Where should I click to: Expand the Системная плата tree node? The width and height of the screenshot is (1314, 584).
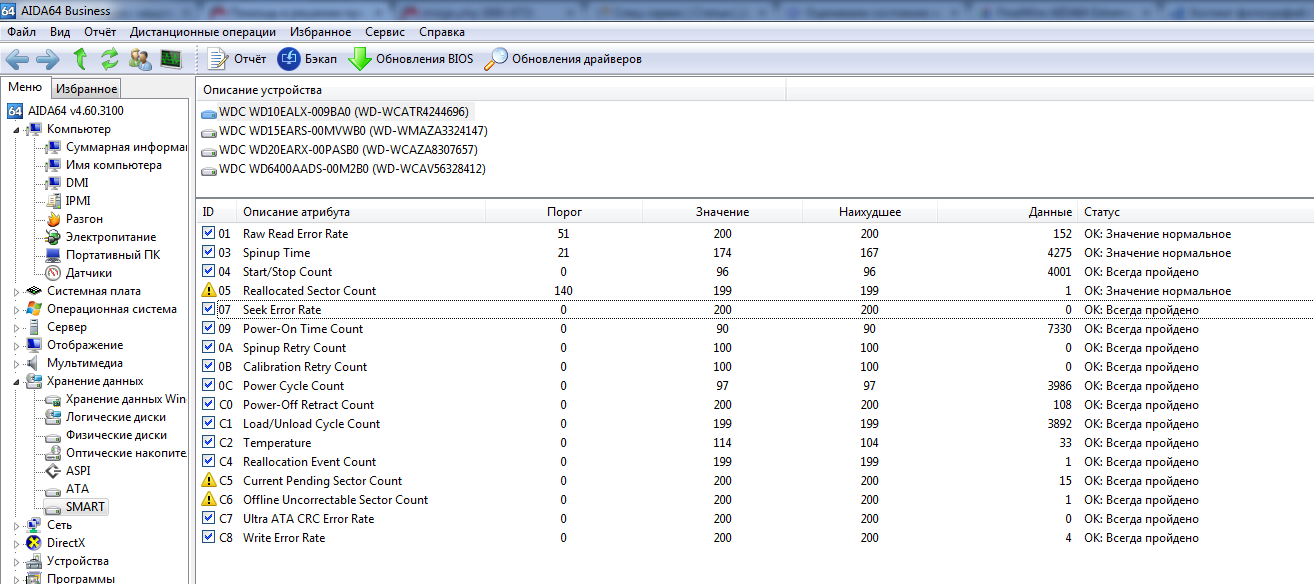[x=16, y=291]
